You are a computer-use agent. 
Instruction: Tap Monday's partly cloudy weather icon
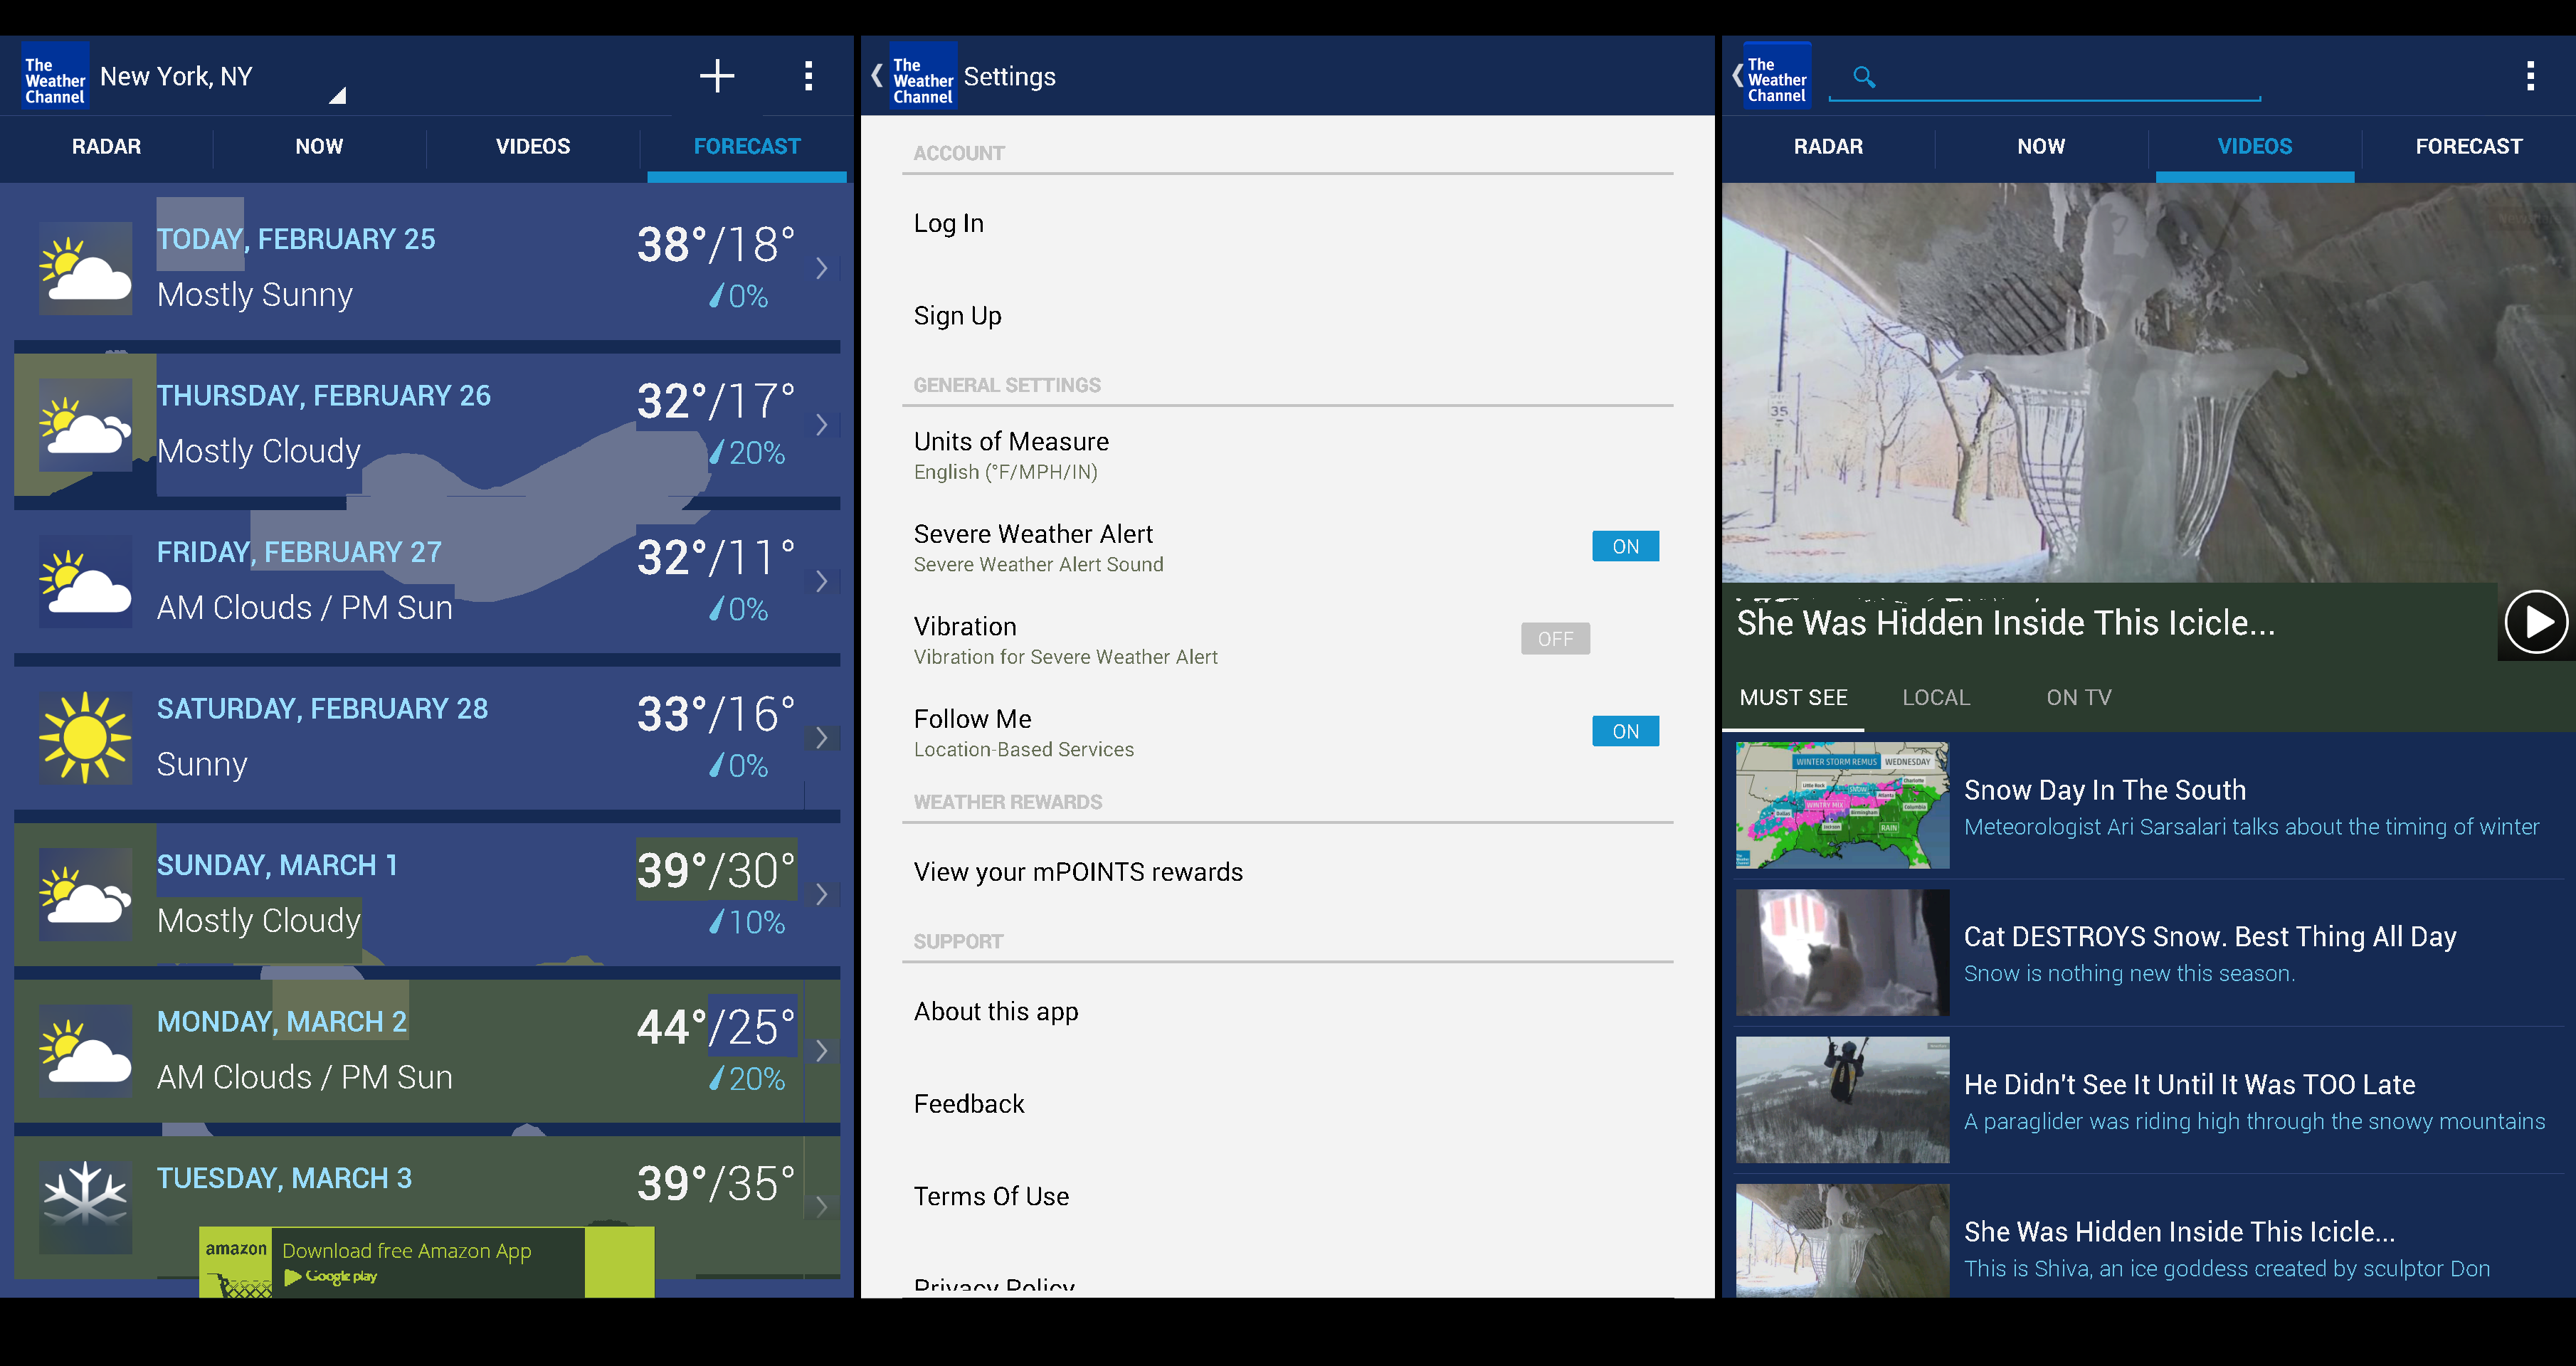click(86, 1051)
